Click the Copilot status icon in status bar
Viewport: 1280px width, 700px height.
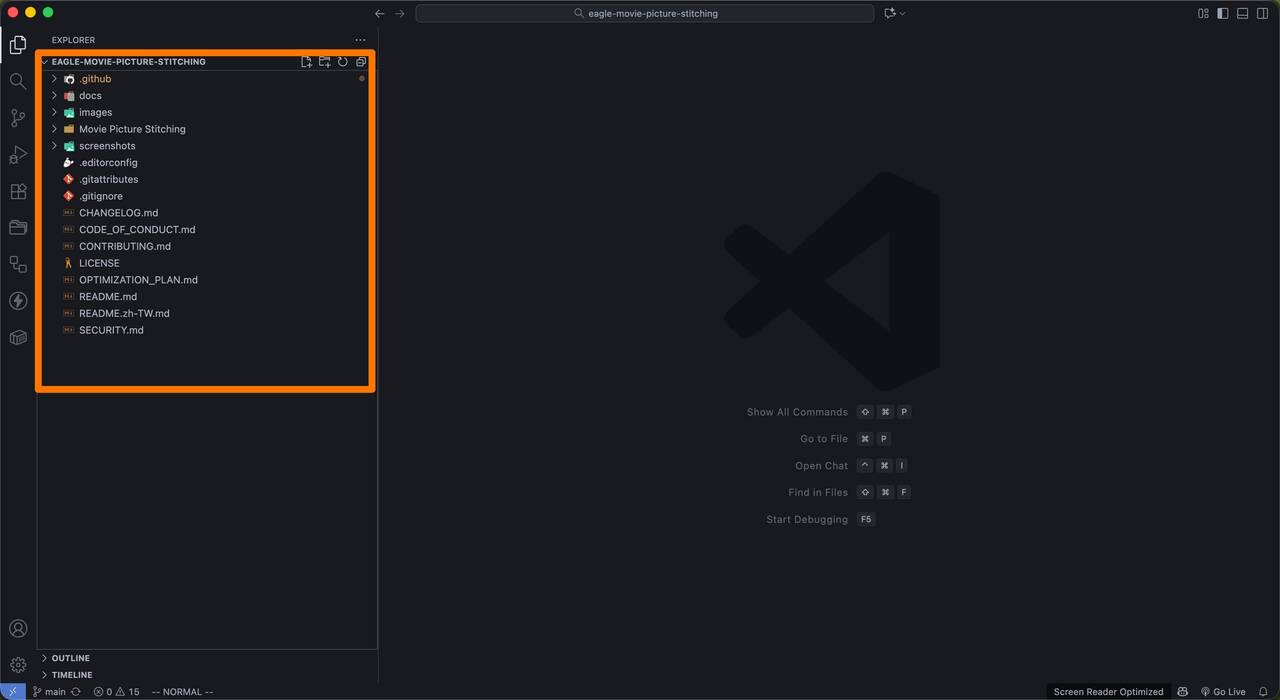pyautogui.click(x=1183, y=691)
